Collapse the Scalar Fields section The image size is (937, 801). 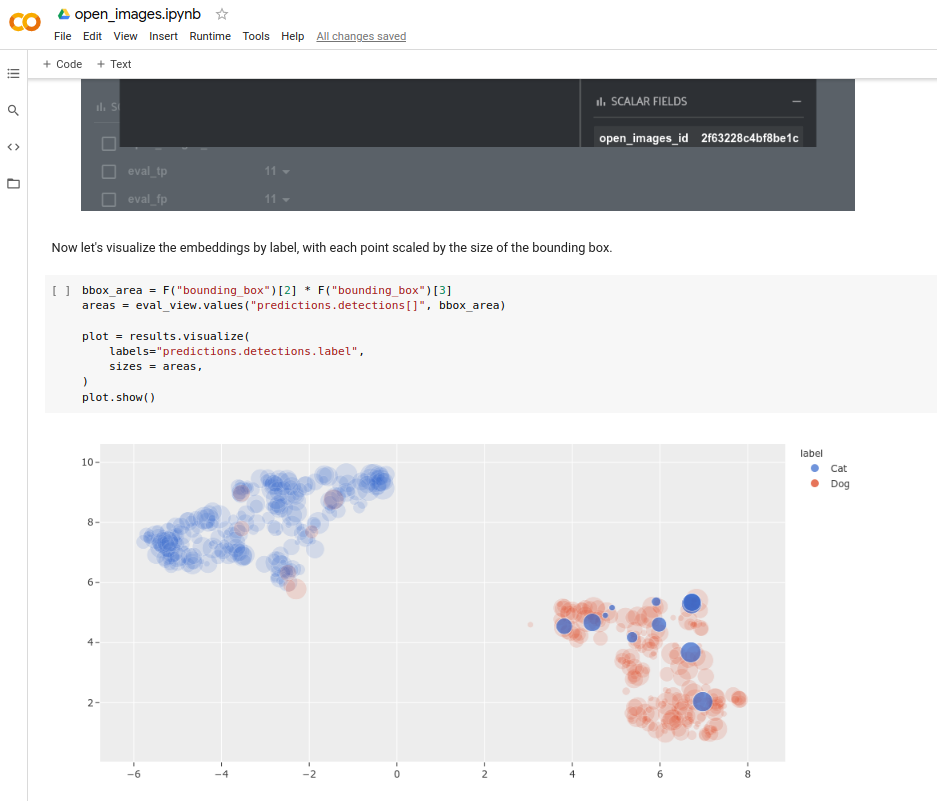[x=796, y=101]
